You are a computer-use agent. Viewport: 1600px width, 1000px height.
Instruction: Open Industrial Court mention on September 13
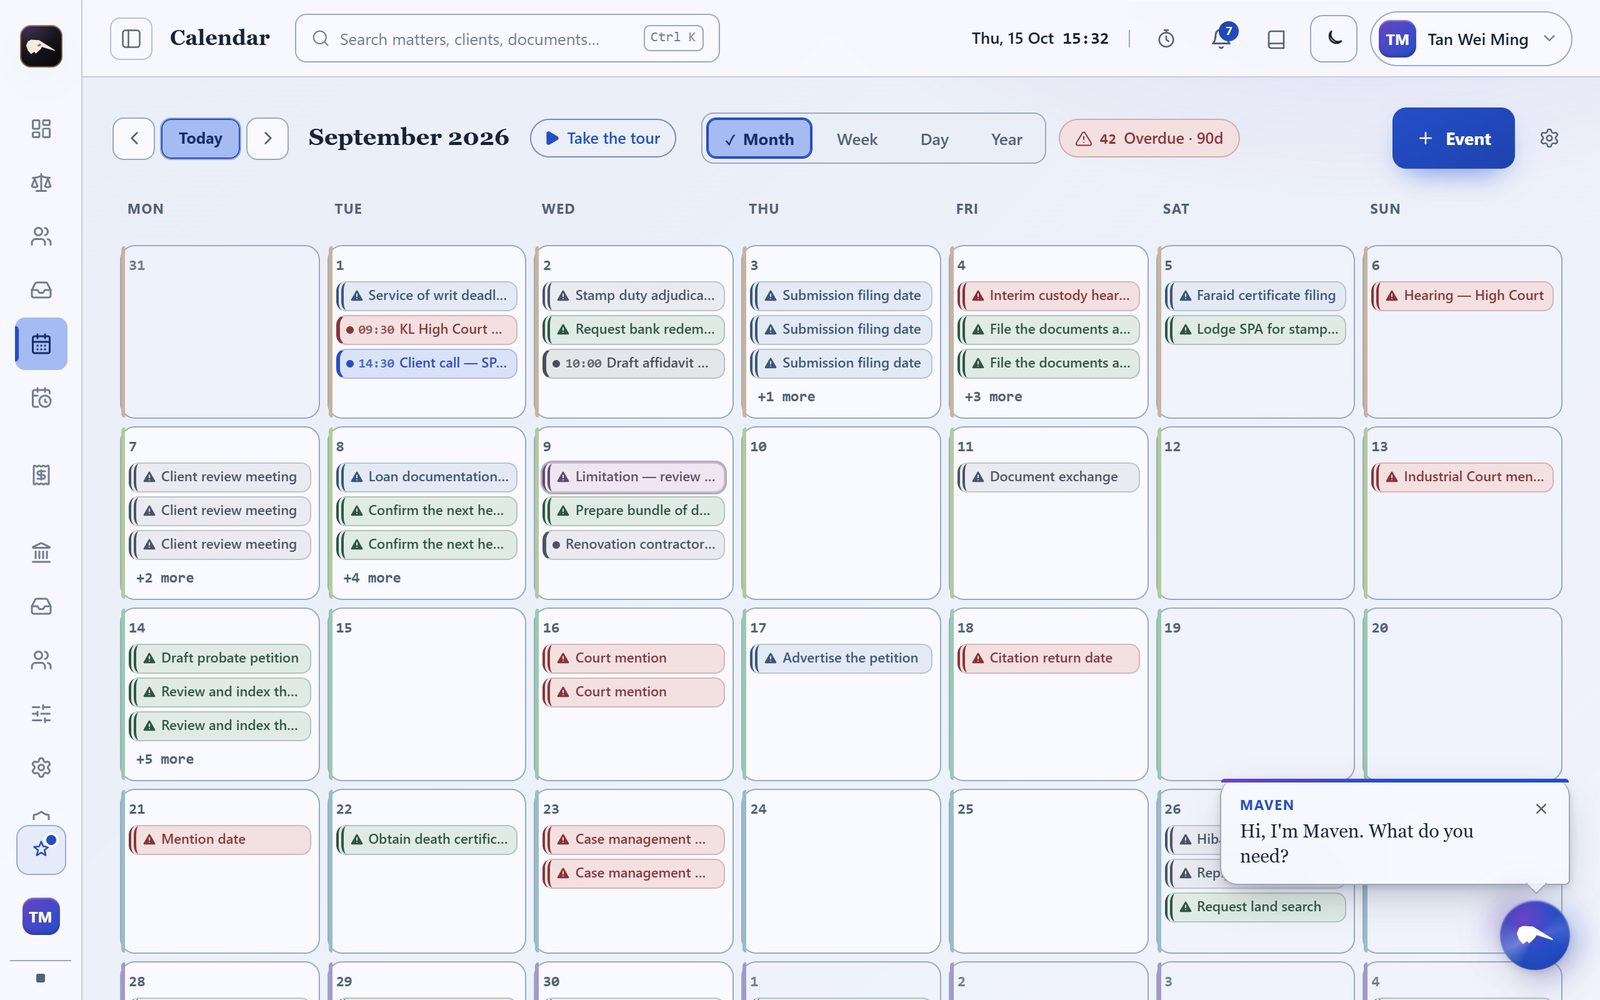(x=1462, y=477)
